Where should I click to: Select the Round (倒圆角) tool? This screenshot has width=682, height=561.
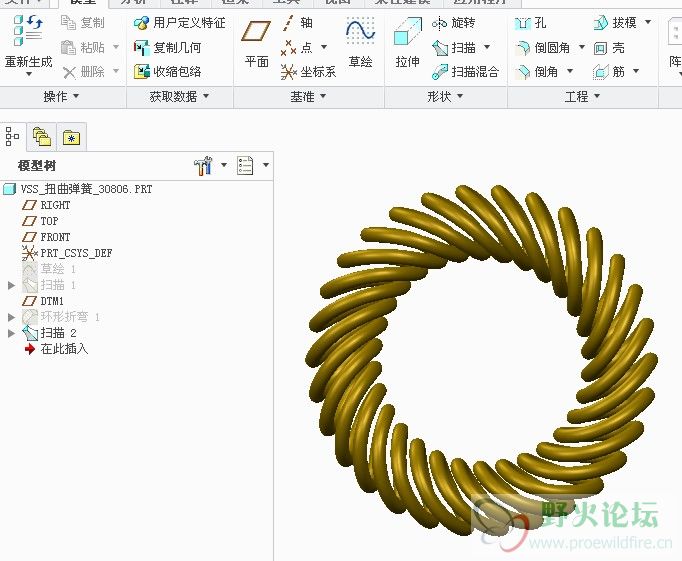point(542,47)
